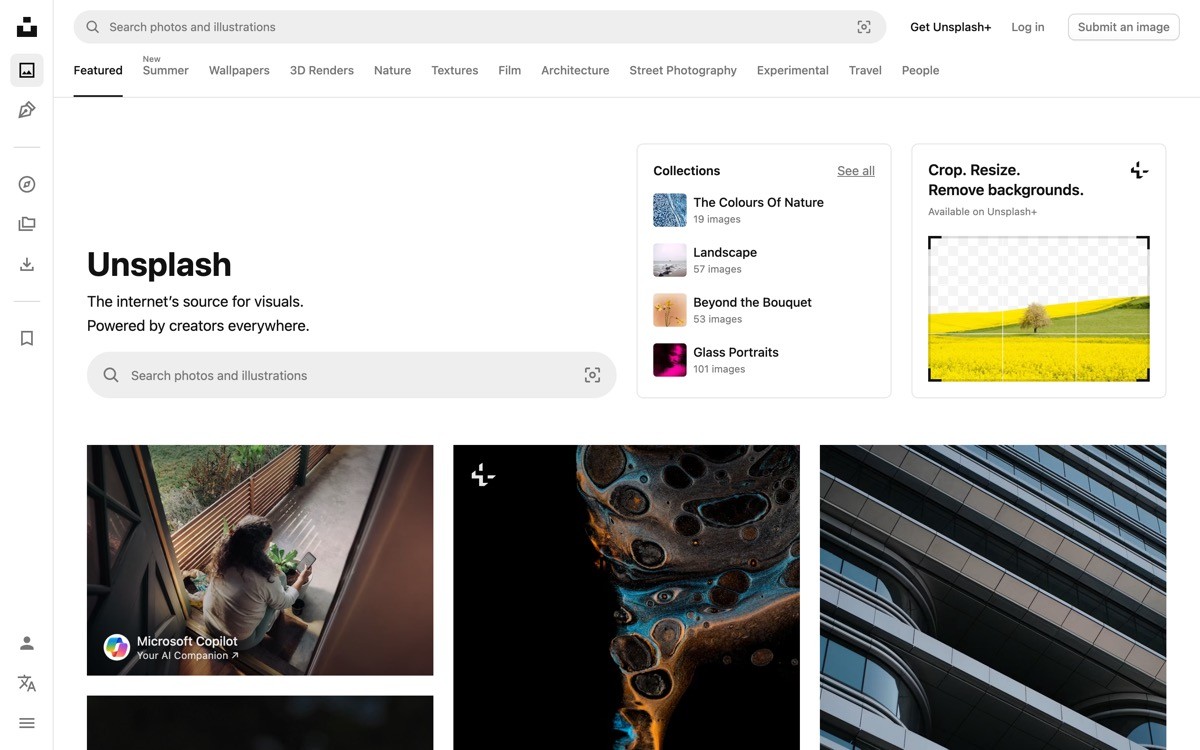
Task: Open the Film tab
Action: [x=510, y=70]
